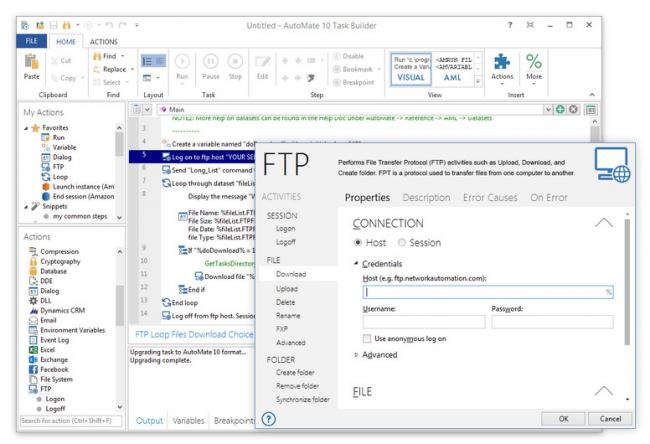Switch to ACTIONS ribbon tab
This screenshot has height=444, width=650.
click(x=104, y=41)
